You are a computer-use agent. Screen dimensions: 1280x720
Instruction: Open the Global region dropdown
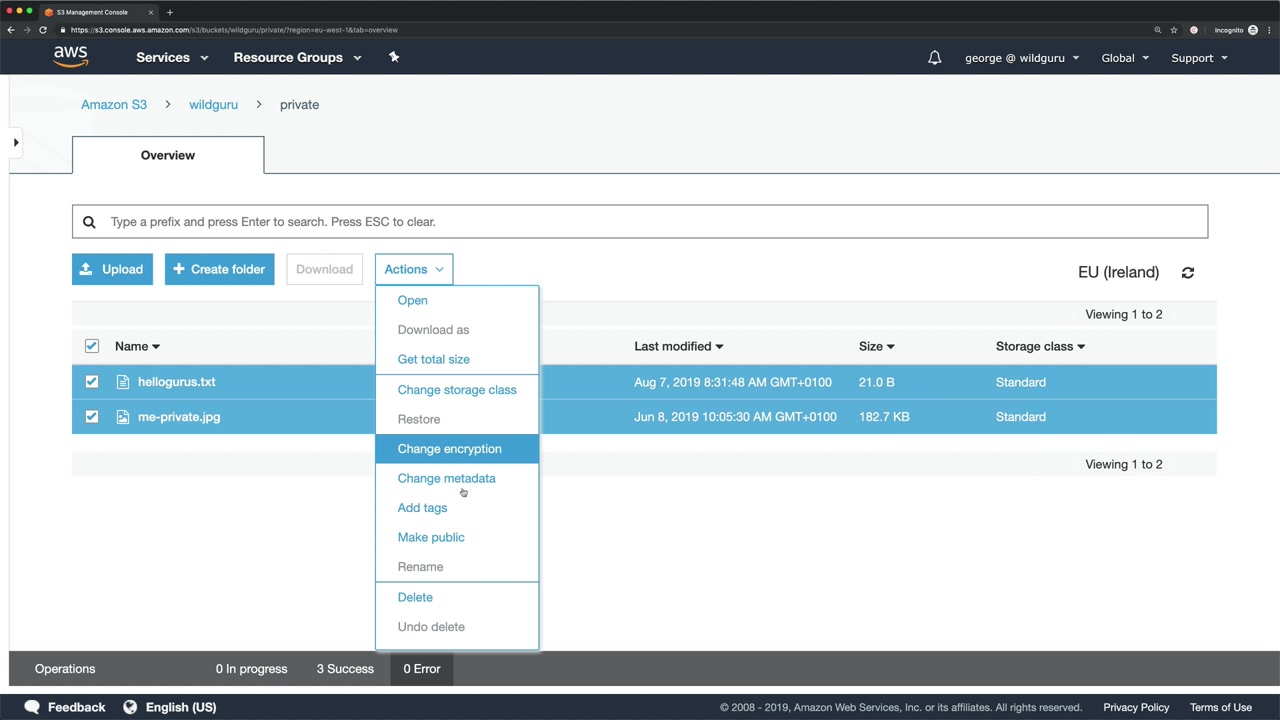click(x=1125, y=58)
